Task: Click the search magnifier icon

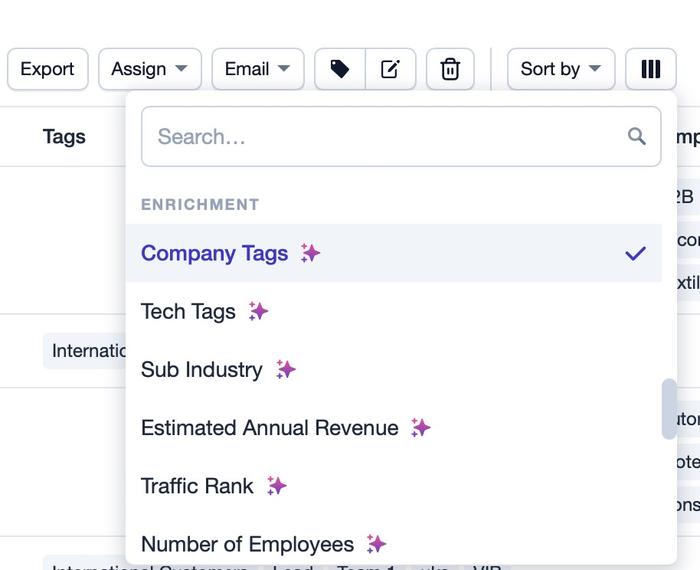Action: click(637, 136)
